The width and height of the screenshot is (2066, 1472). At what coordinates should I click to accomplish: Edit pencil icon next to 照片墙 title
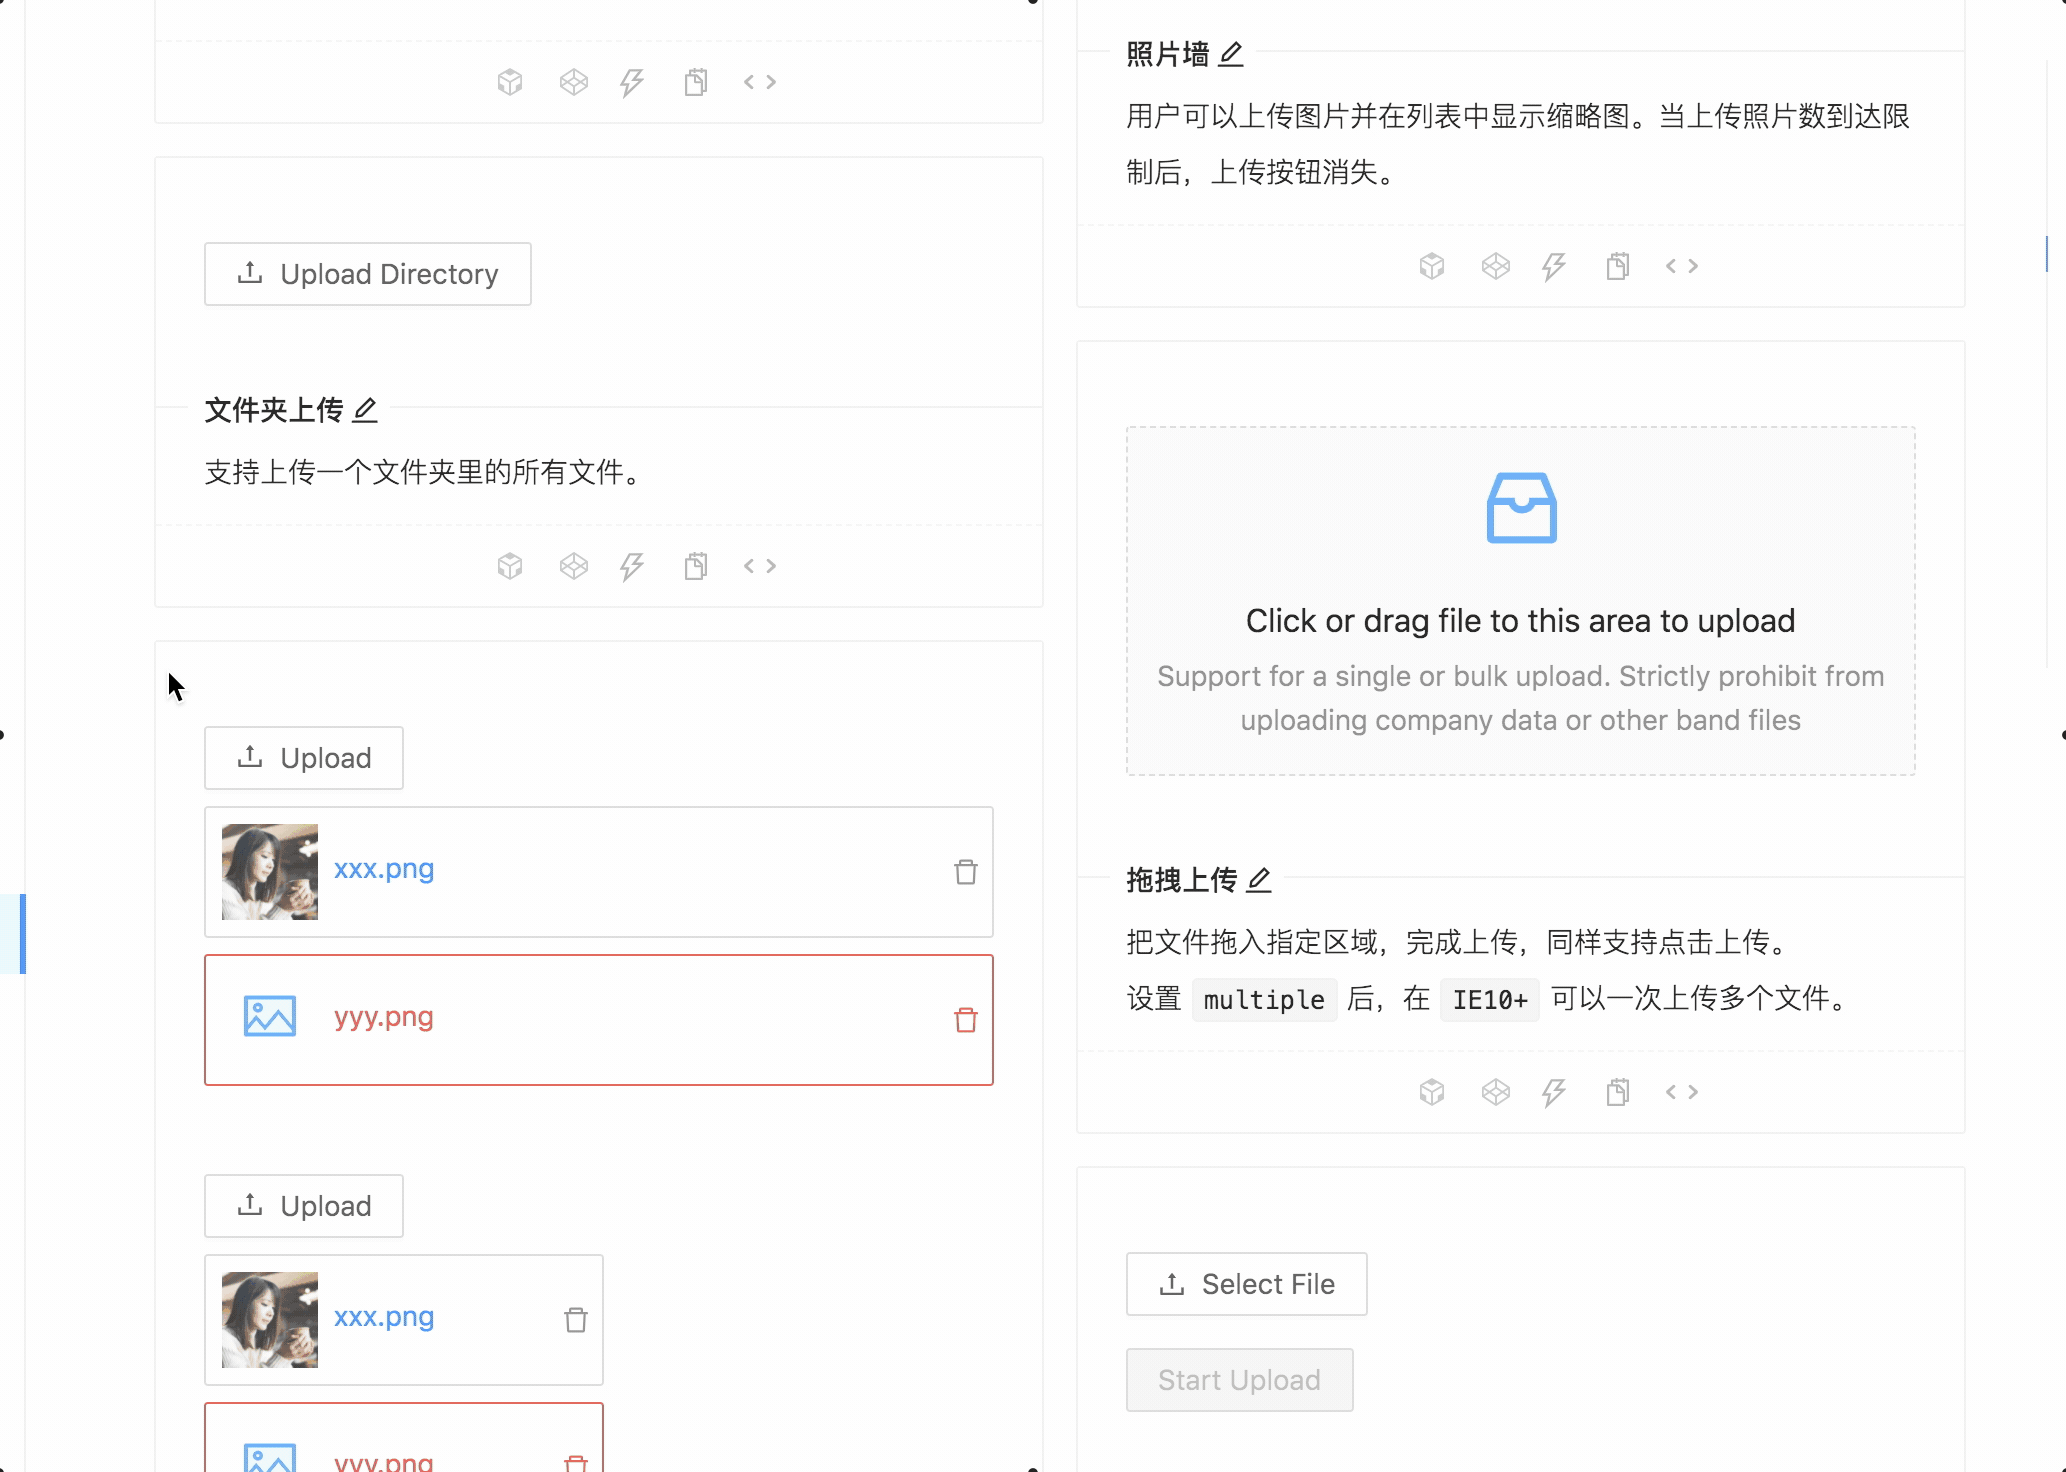pyautogui.click(x=1232, y=54)
